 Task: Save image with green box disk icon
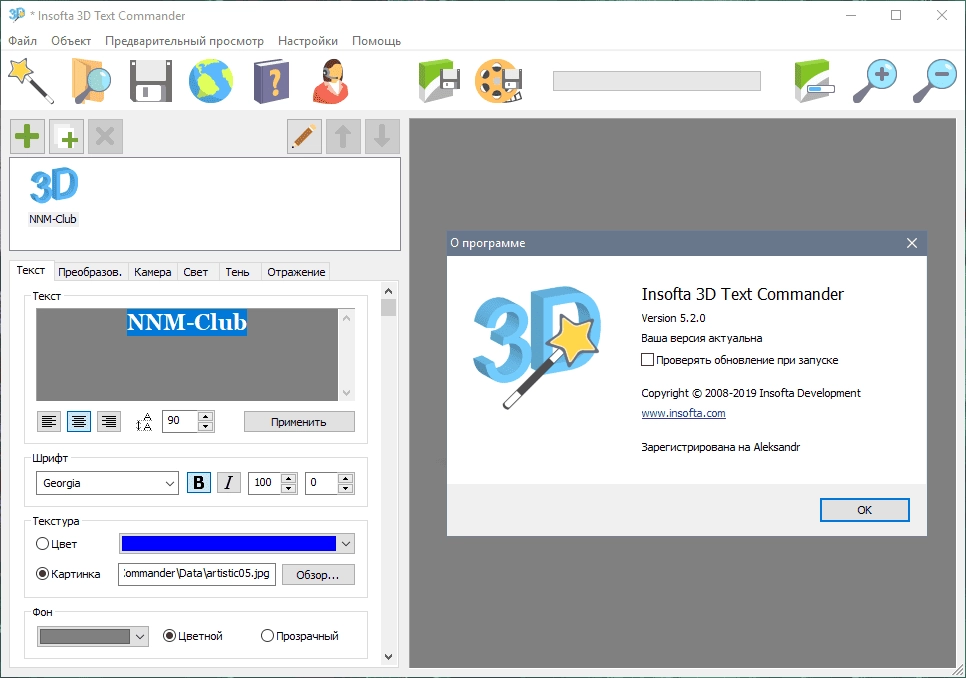pyautogui.click(x=439, y=81)
